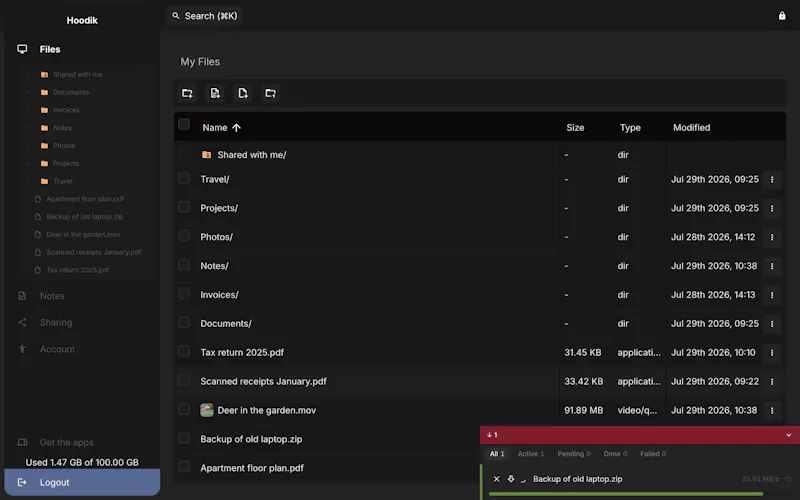Expand Documents folder in sidebar tree
This screenshot has height=500, width=800.
coord(29,92)
